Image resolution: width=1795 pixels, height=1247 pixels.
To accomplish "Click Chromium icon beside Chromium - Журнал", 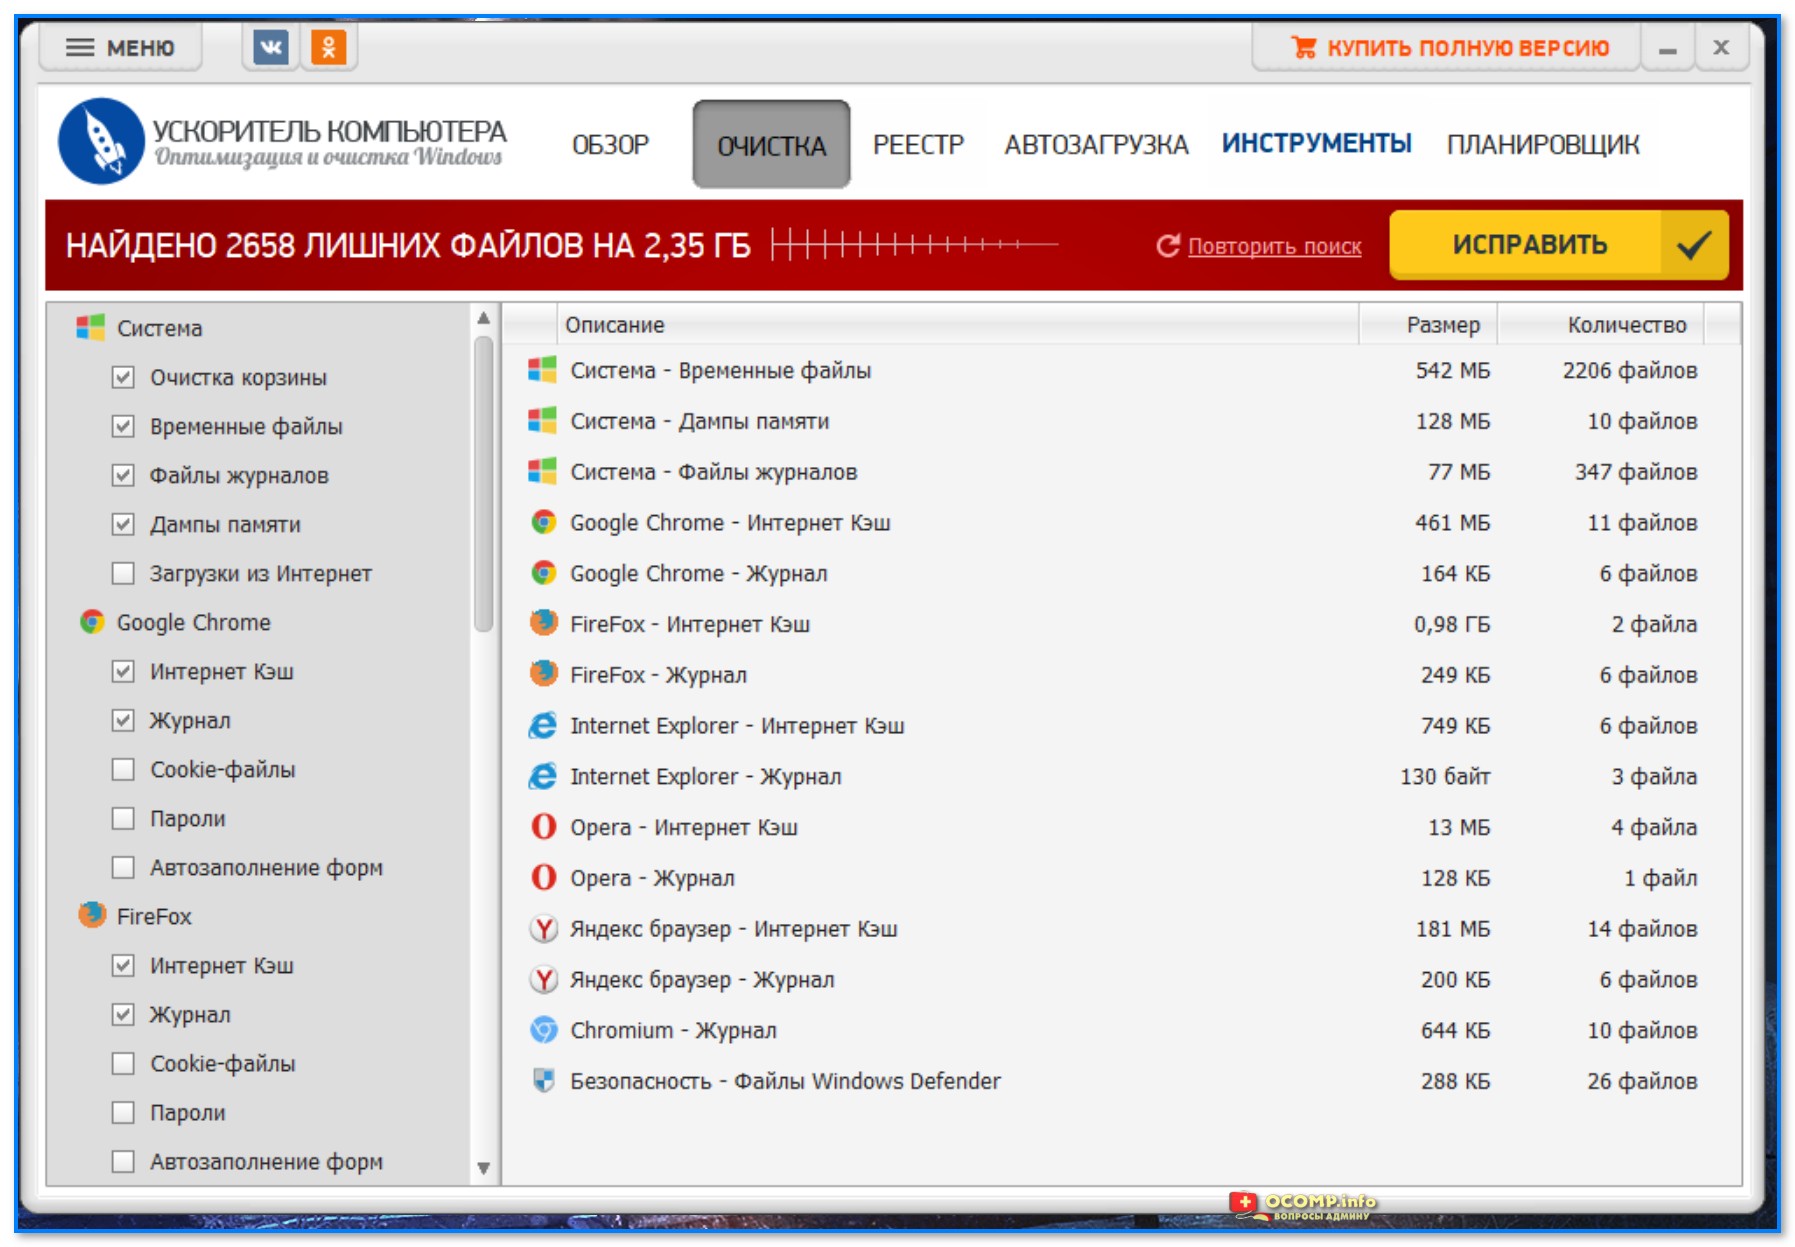I will (543, 1029).
